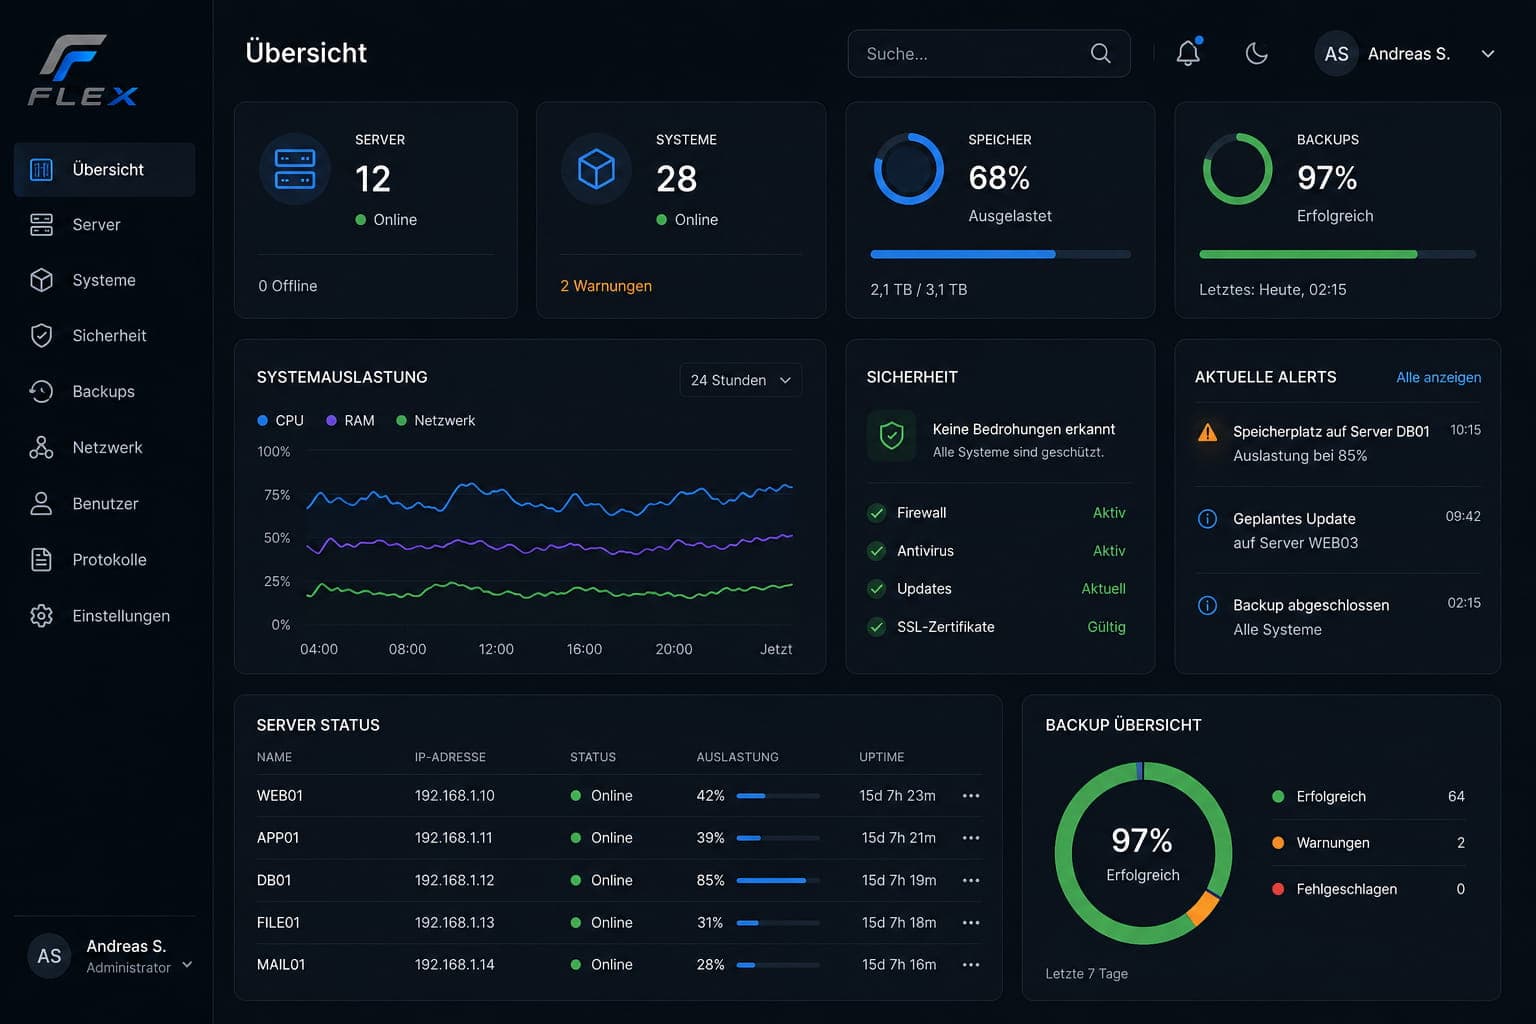The width and height of the screenshot is (1536, 1024).
Task: Click the Backups history icon in sidebar
Action: [41, 391]
